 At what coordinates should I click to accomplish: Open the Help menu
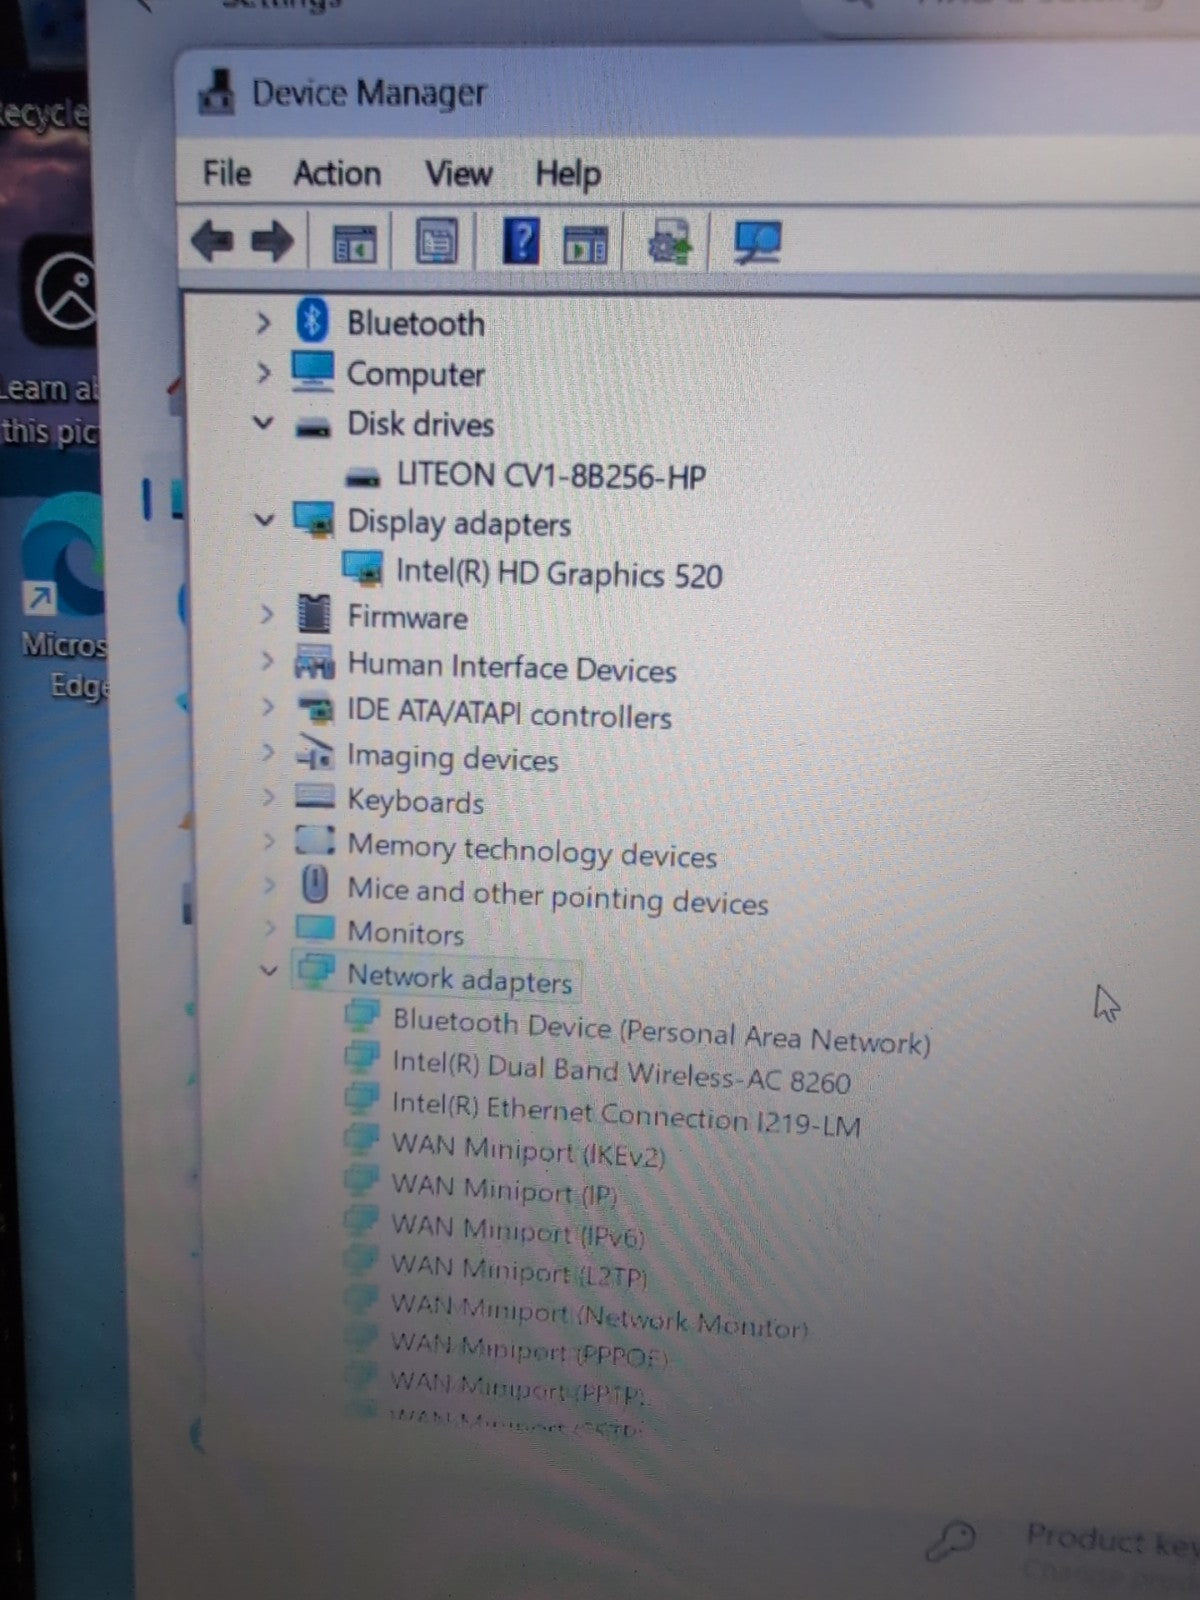[x=567, y=174]
